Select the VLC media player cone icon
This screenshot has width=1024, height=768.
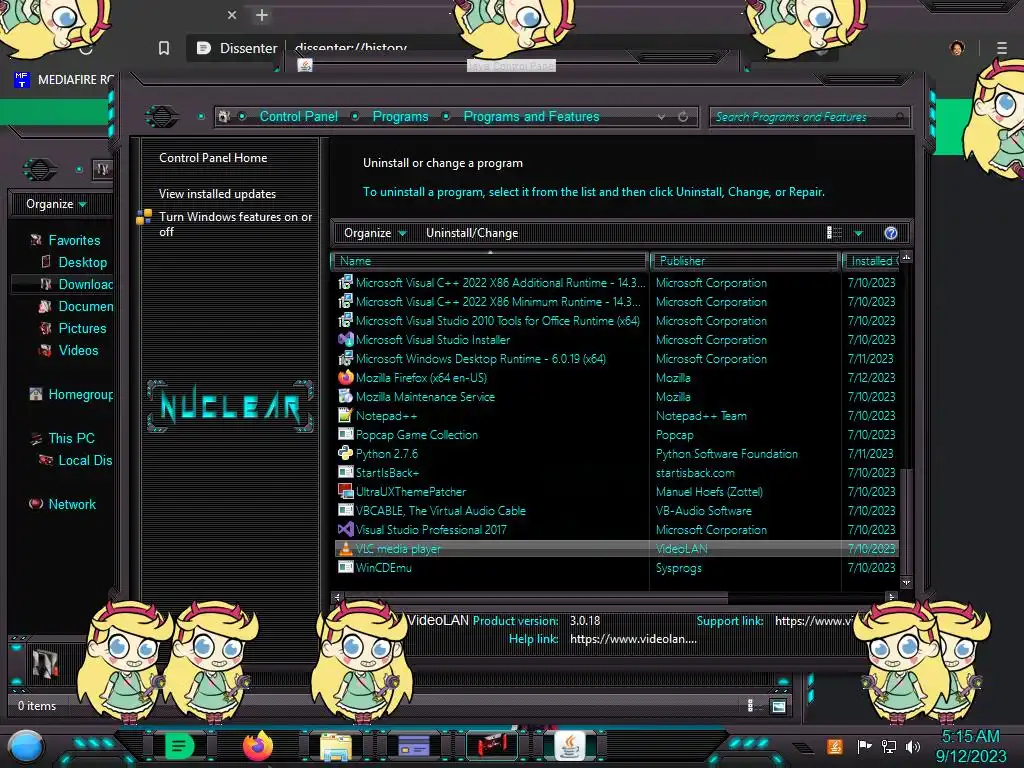(345, 549)
